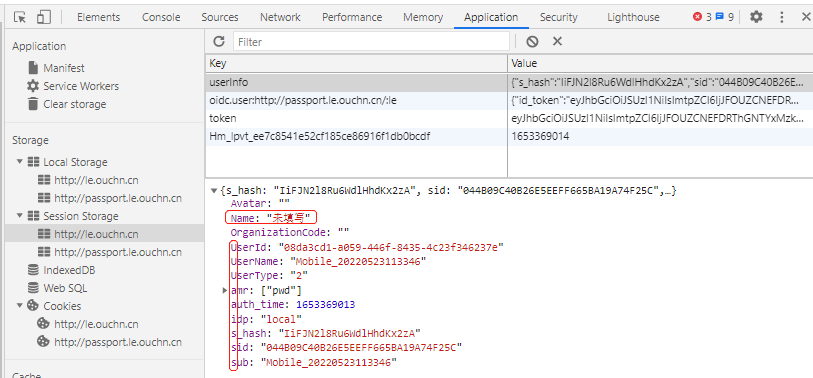
Task: Switch to the Network tab
Action: (280, 17)
